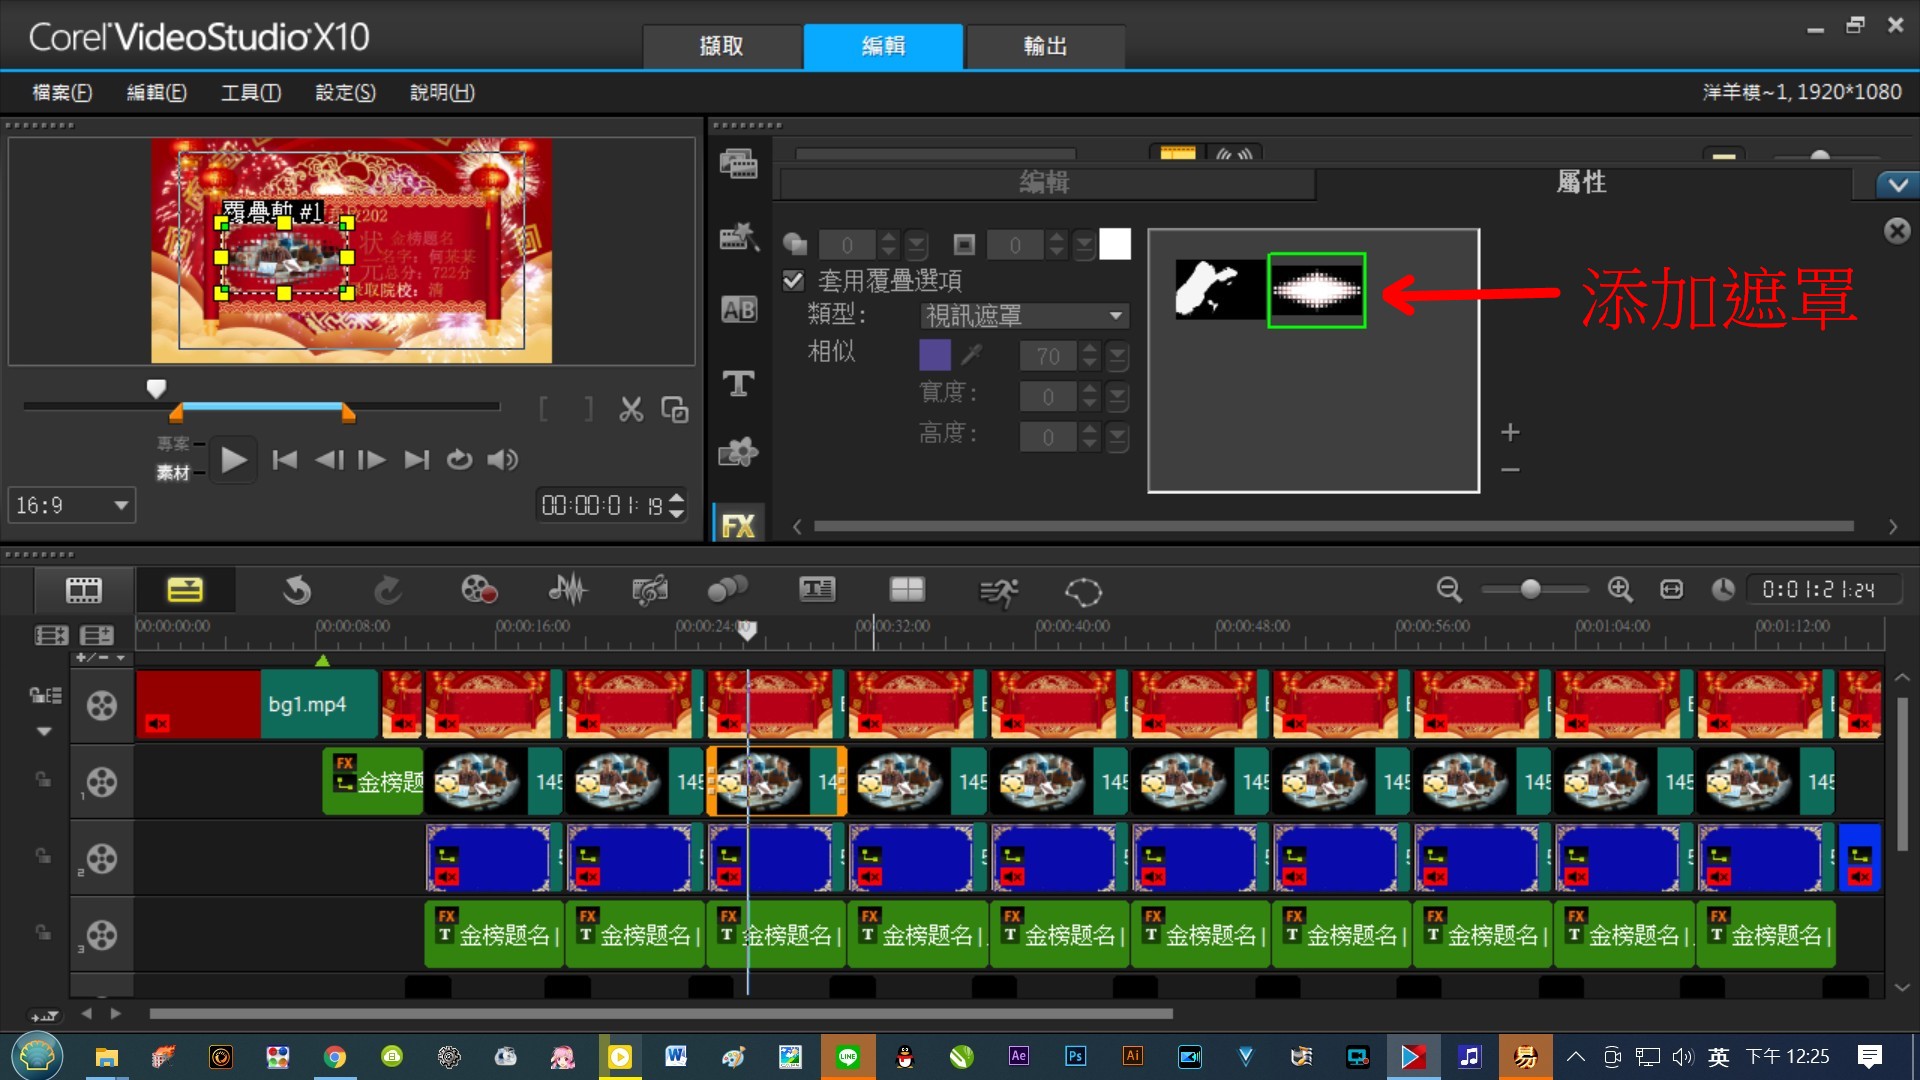Toggle ripple editing on video track
This screenshot has width=1920, height=1080.
[45, 695]
